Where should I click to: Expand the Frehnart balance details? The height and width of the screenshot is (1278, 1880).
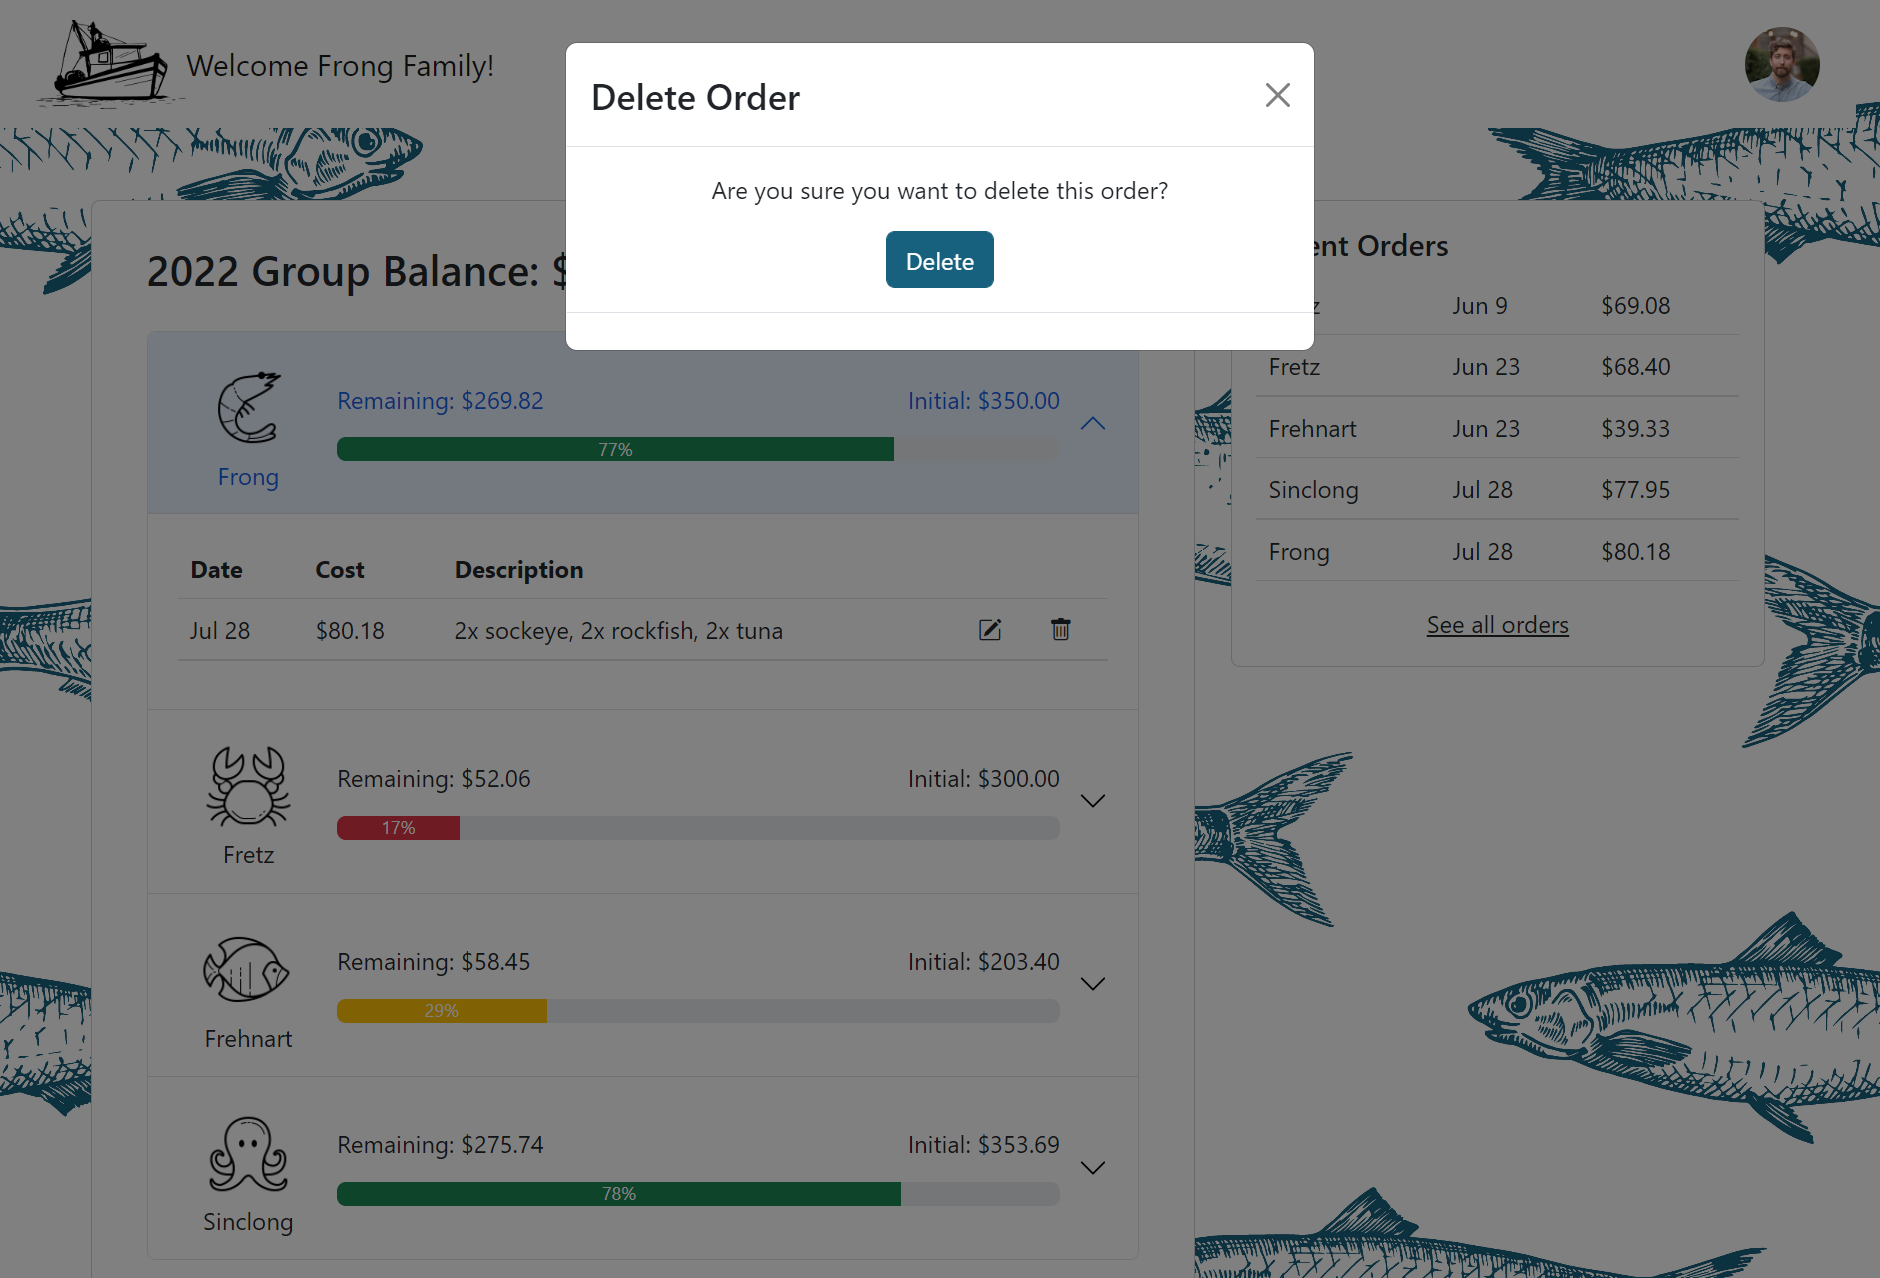click(1093, 983)
